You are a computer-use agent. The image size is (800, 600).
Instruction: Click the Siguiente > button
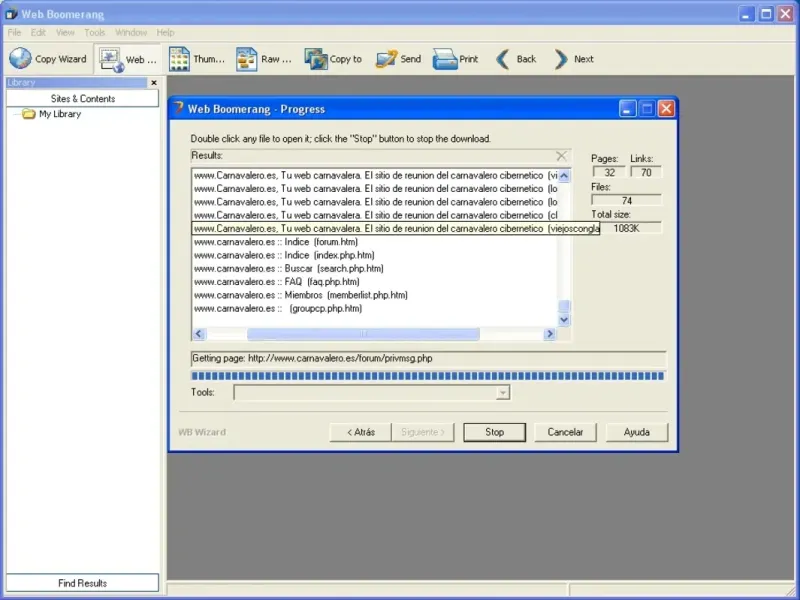point(422,432)
